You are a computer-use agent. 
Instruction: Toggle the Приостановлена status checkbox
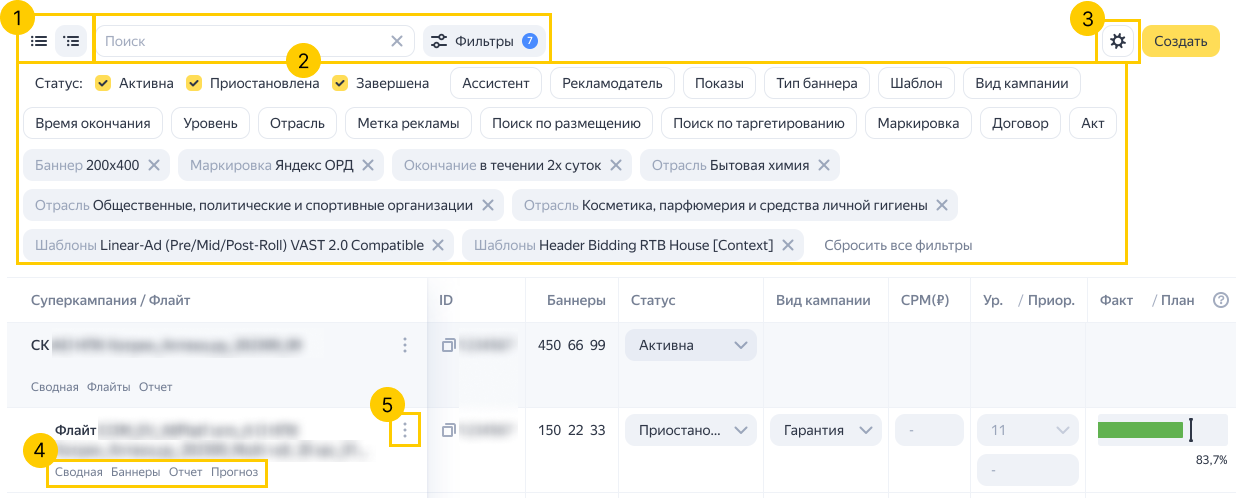point(194,83)
